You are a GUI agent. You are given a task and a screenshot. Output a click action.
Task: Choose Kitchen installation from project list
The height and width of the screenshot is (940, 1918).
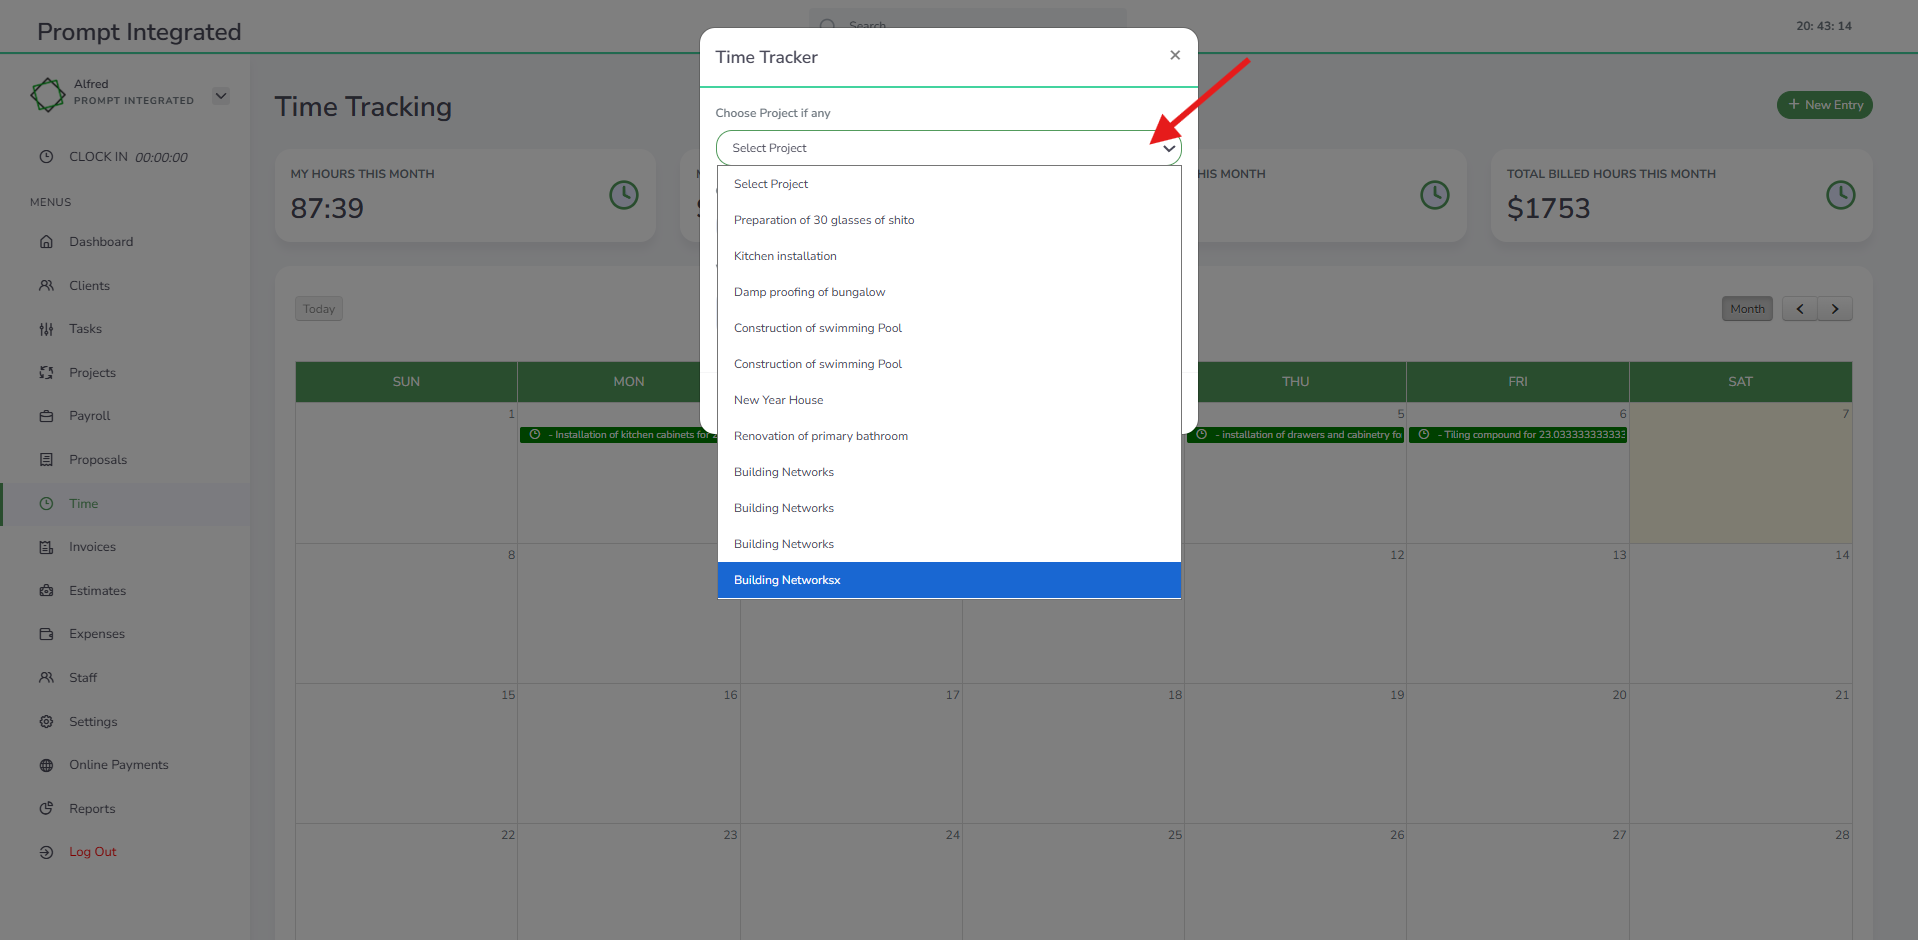785,256
